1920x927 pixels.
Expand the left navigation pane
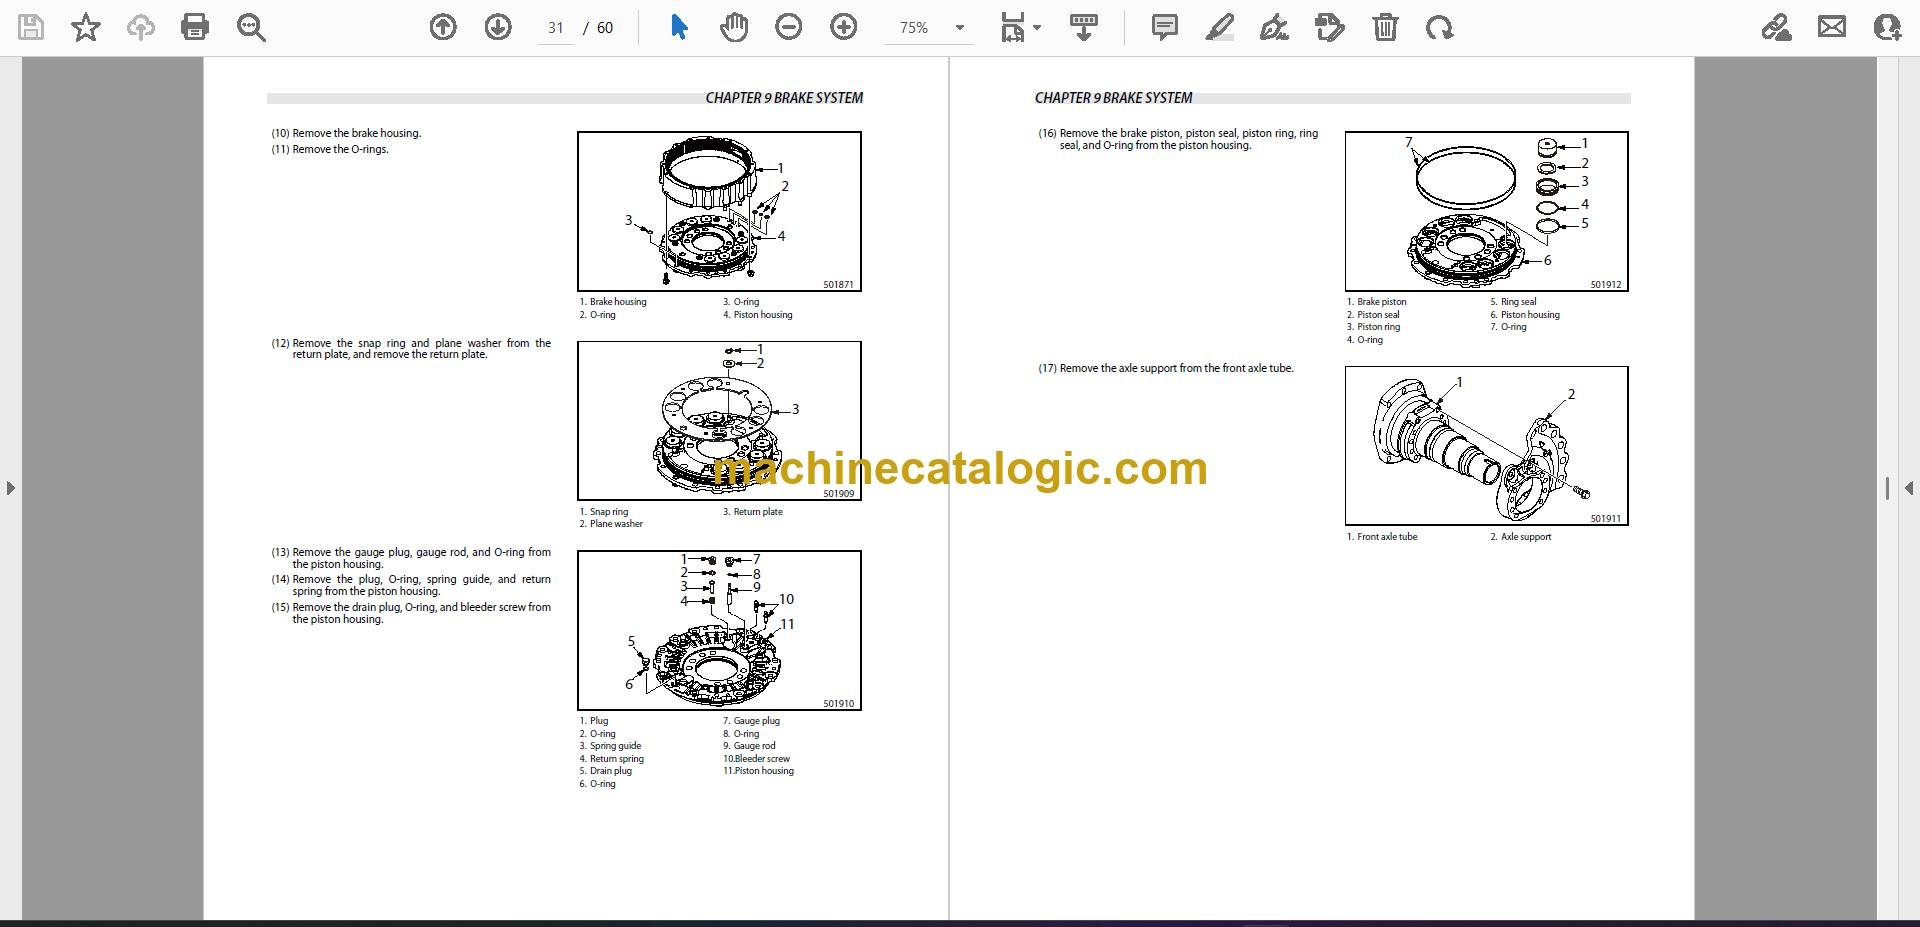coord(10,488)
